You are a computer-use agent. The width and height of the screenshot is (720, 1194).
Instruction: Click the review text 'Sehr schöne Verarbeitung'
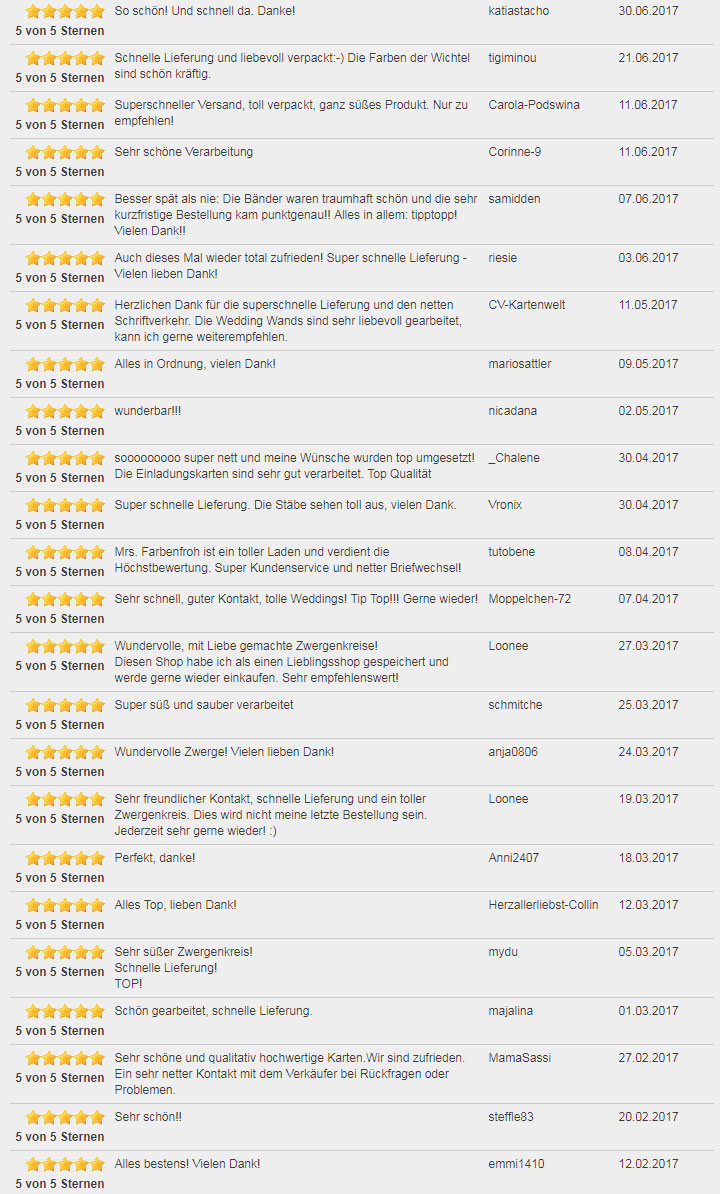pos(183,152)
